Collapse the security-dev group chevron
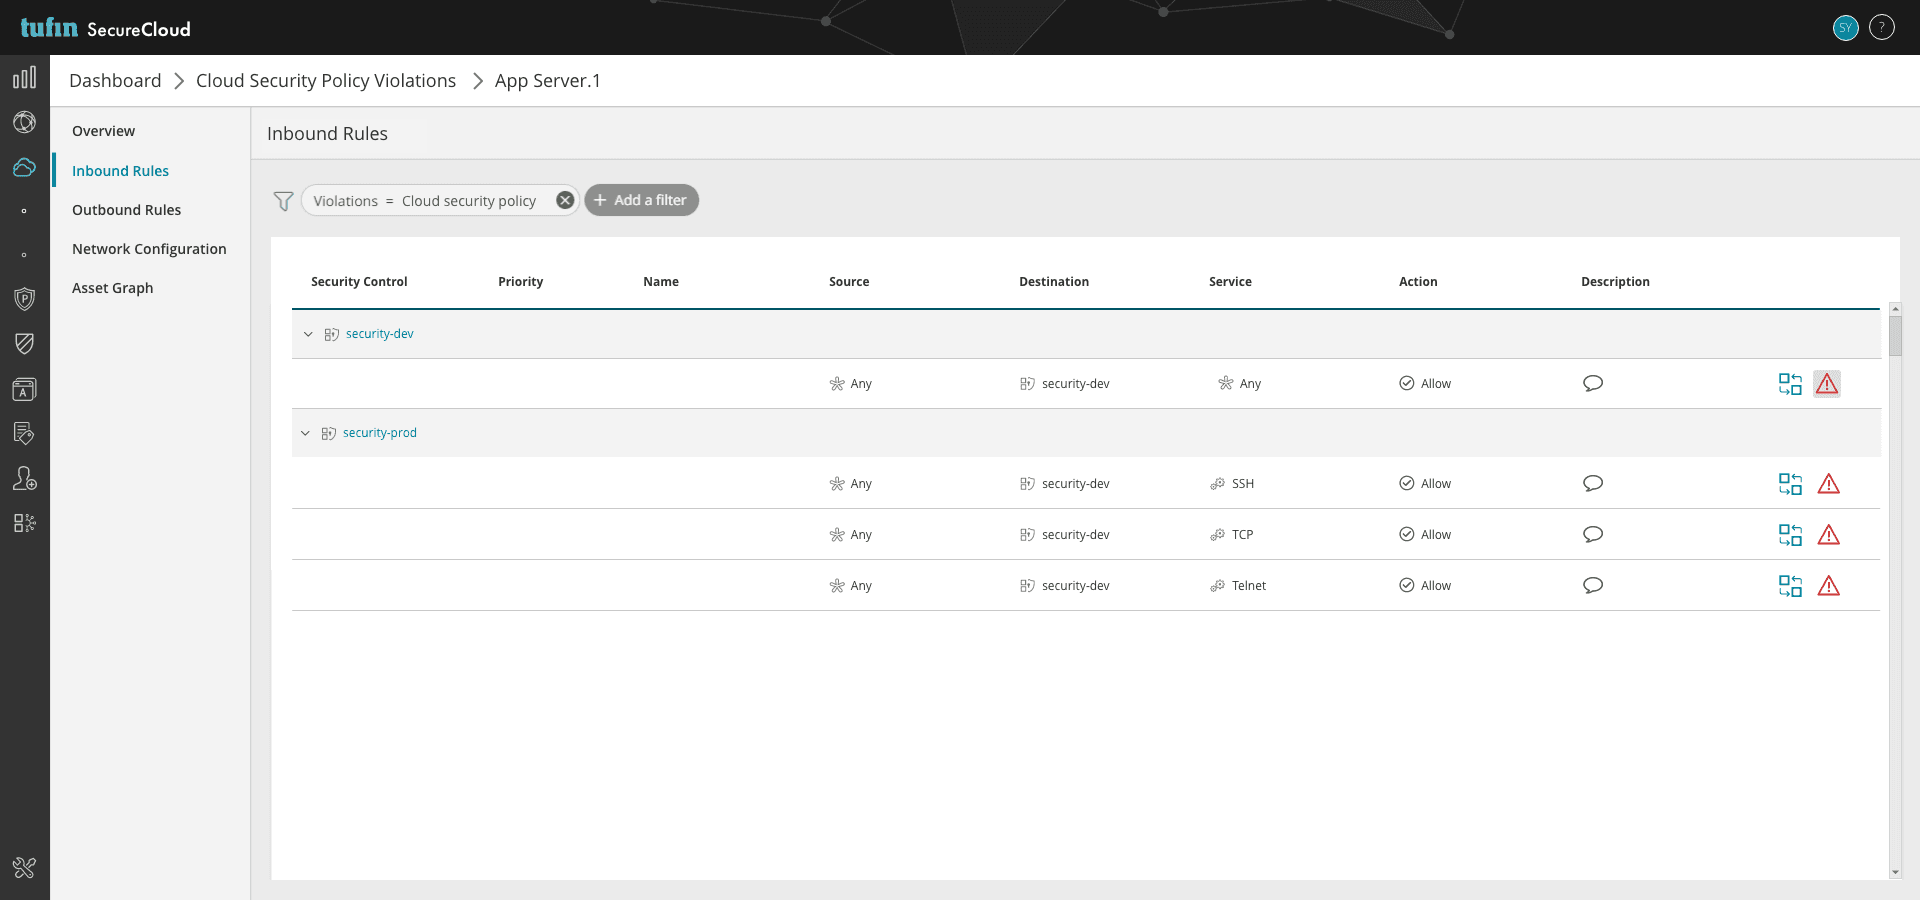Viewport: 1920px width, 900px height. click(x=308, y=334)
